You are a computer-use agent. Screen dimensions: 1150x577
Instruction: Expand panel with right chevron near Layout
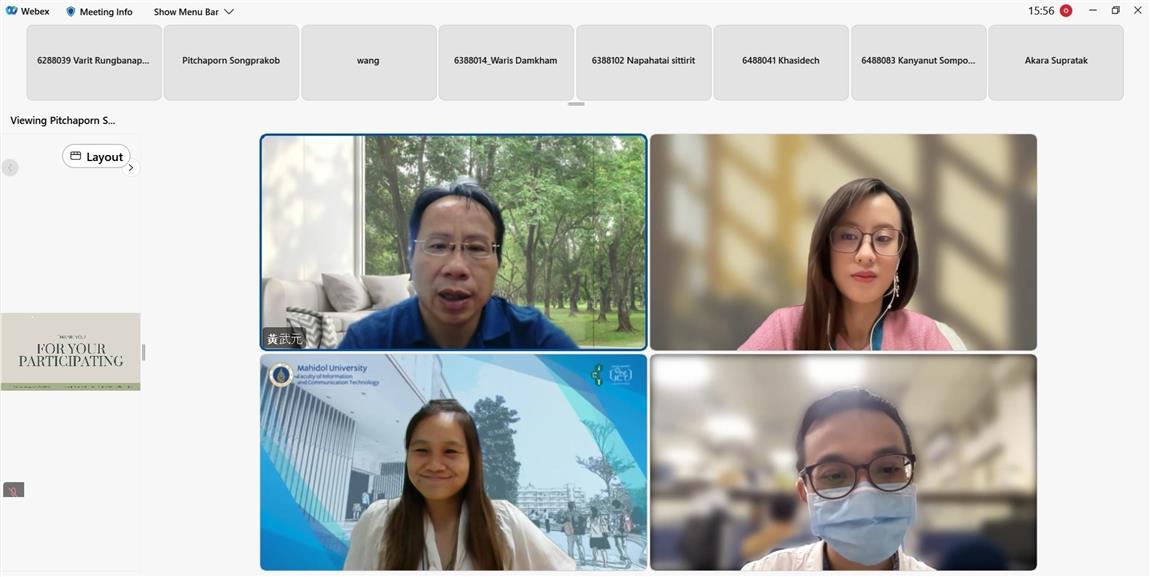coord(130,168)
